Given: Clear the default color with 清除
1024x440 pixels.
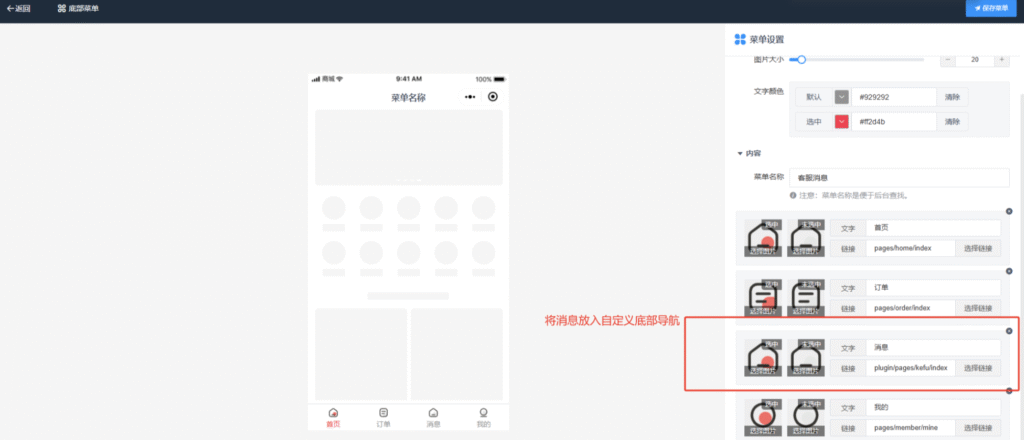Looking at the screenshot, I should pyautogui.click(x=952, y=97).
